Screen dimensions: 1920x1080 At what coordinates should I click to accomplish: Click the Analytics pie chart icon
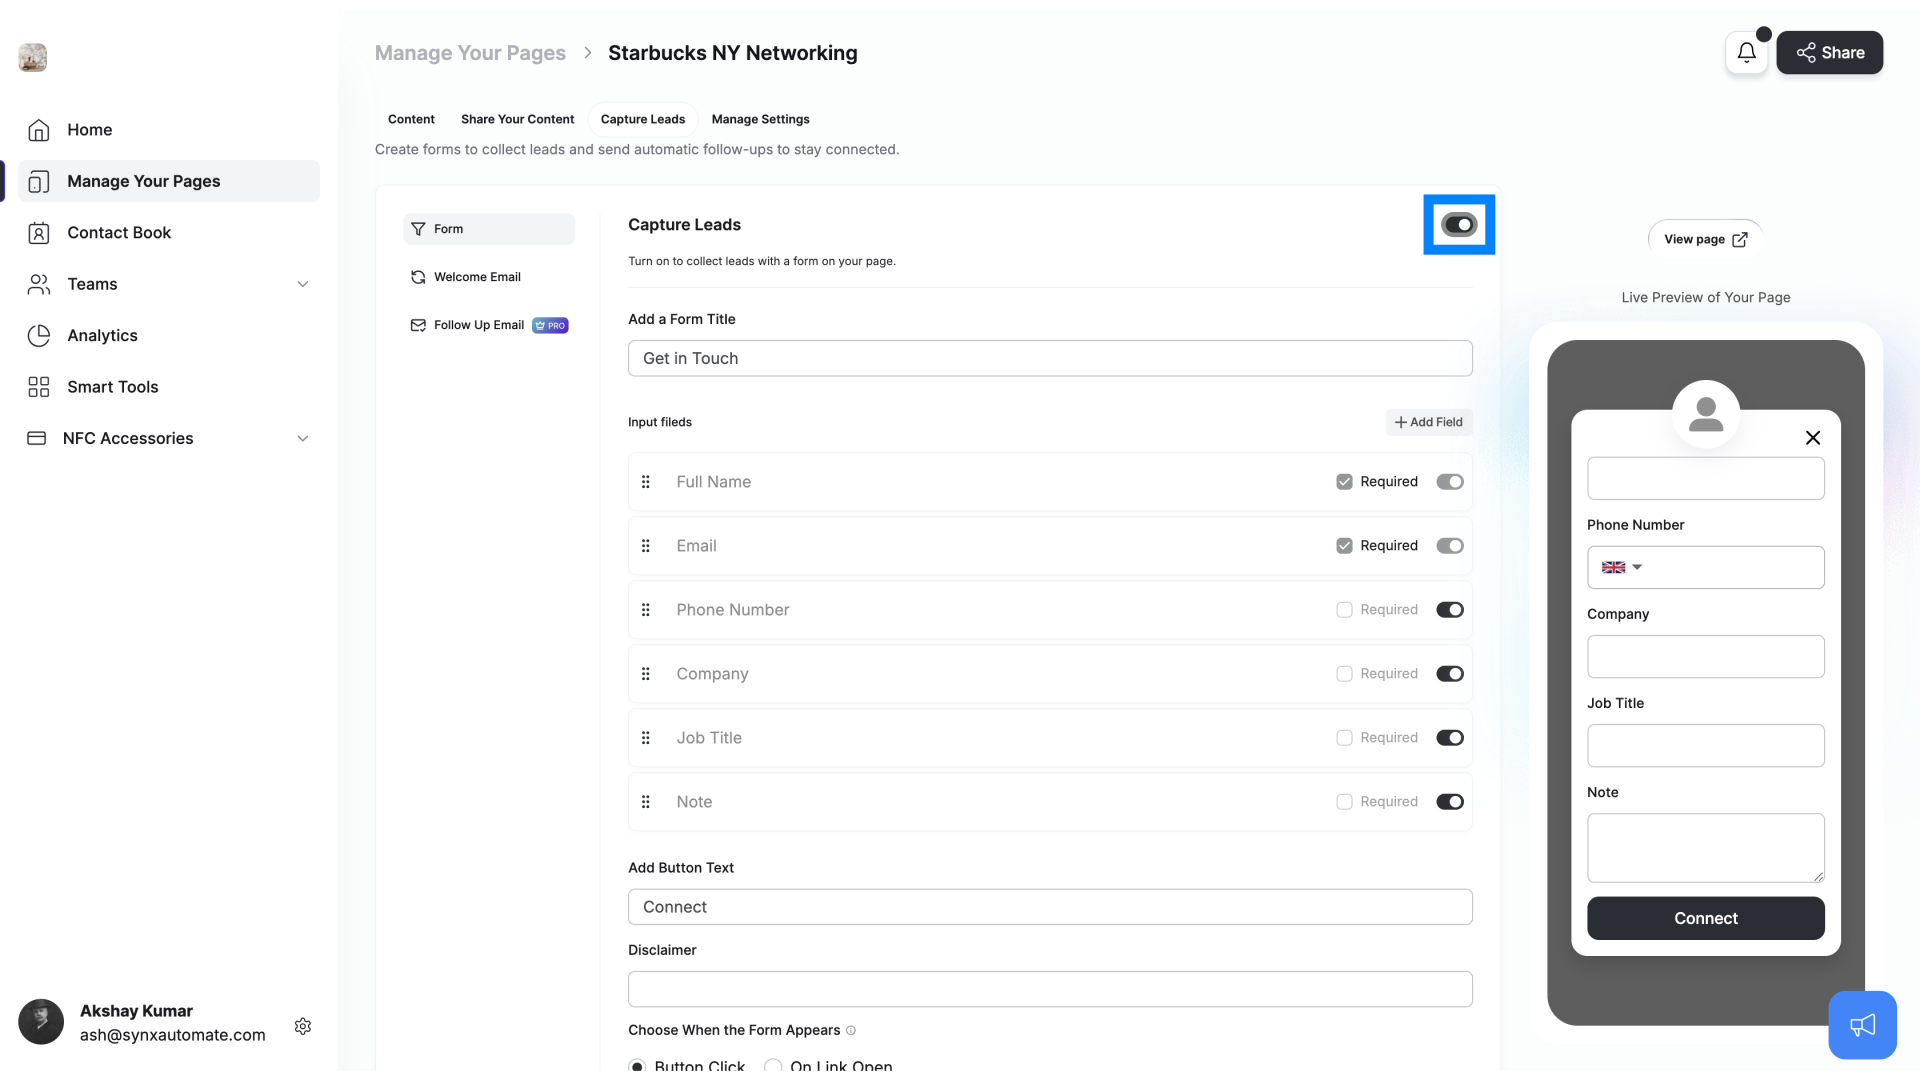coord(39,336)
